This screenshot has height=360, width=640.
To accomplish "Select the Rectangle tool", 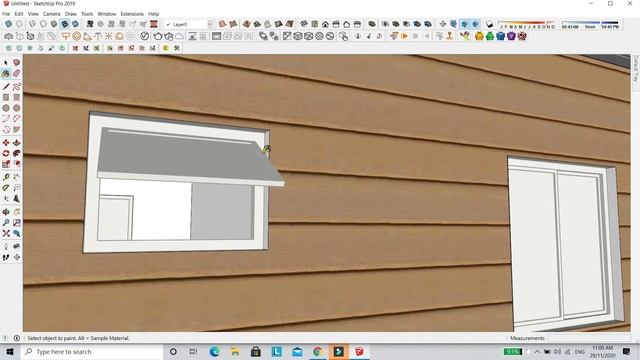I will 6,97.
